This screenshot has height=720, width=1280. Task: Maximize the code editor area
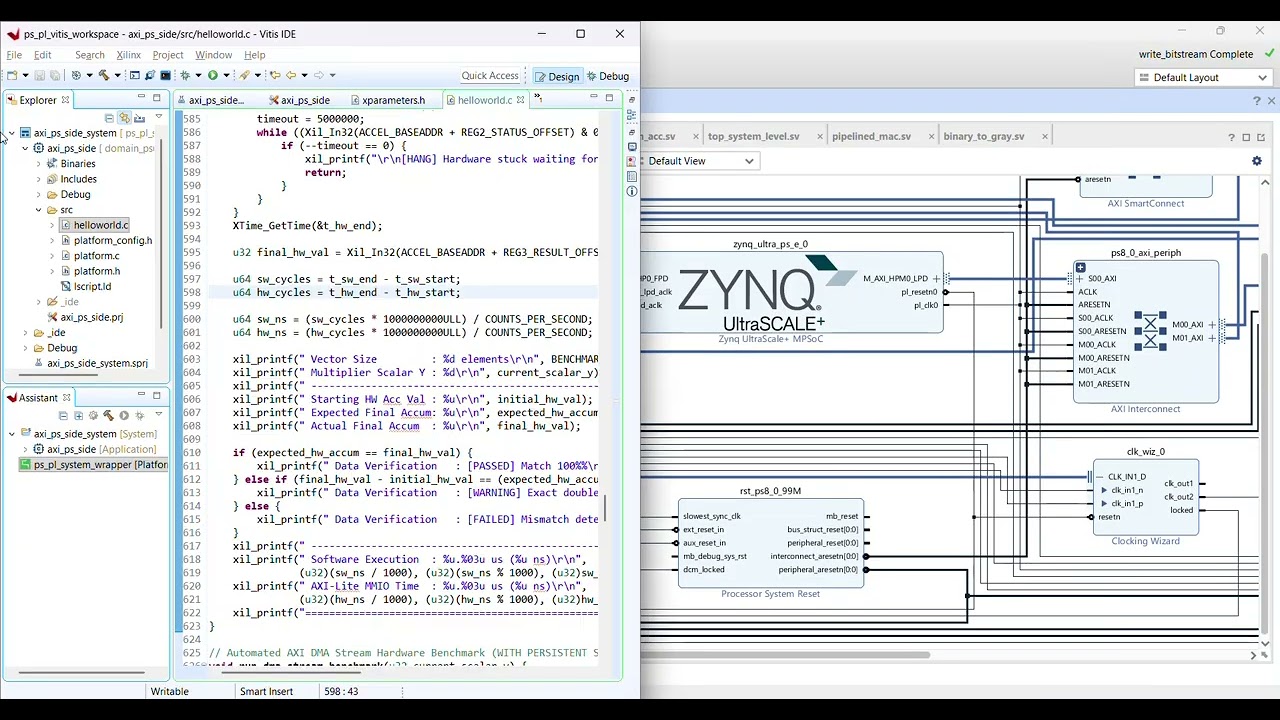(609, 98)
